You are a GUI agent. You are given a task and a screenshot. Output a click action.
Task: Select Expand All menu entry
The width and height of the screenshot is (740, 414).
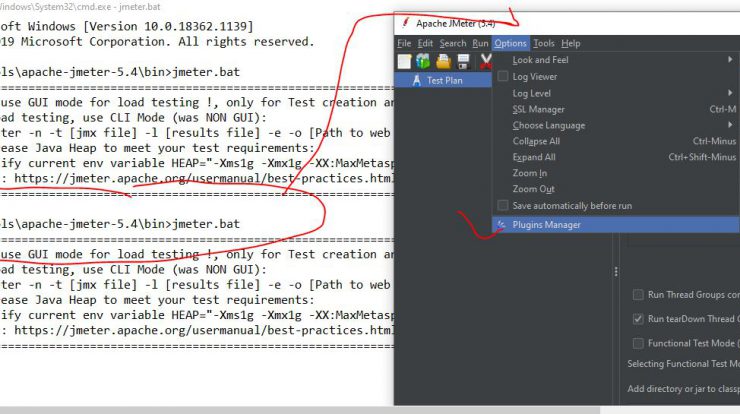click(x=616, y=157)
